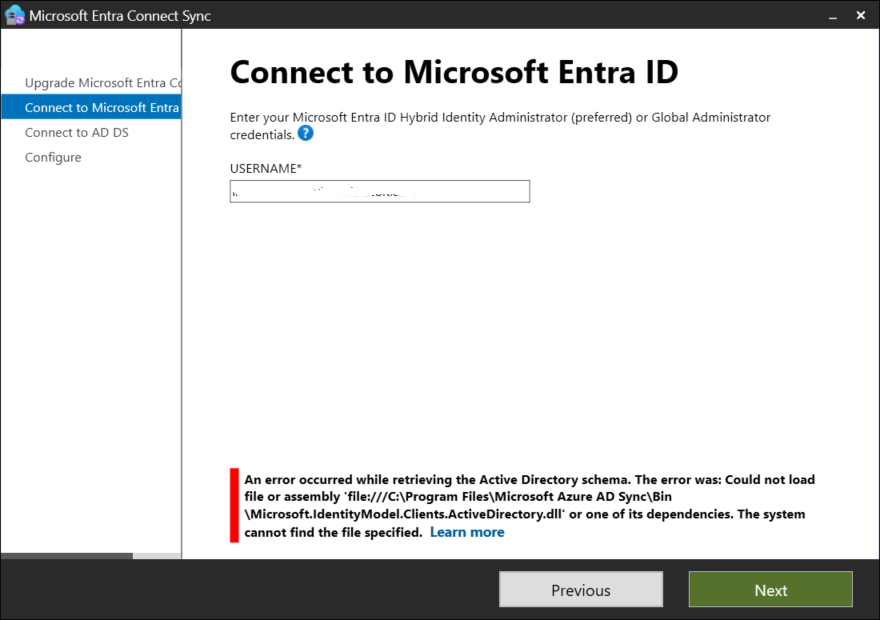Click the USERNAME* label
880x620 pixels.
[265, 168]
